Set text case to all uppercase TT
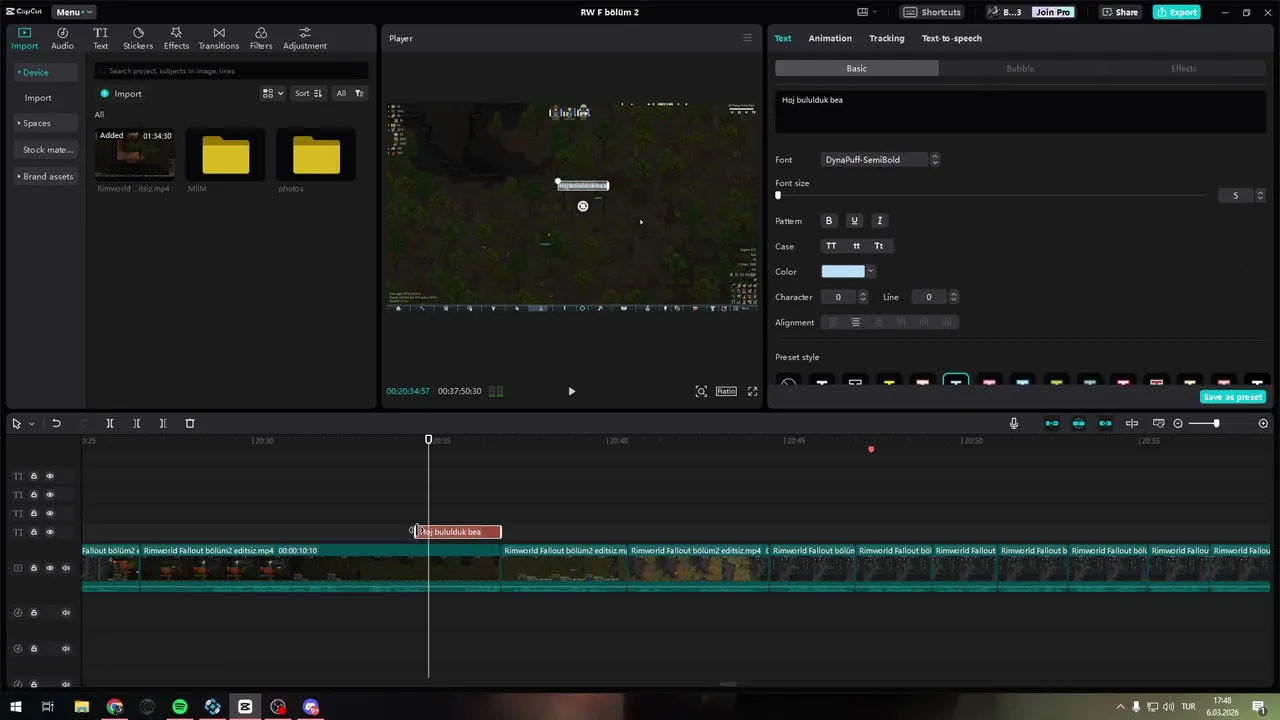1280x720 pixels. 831,246
